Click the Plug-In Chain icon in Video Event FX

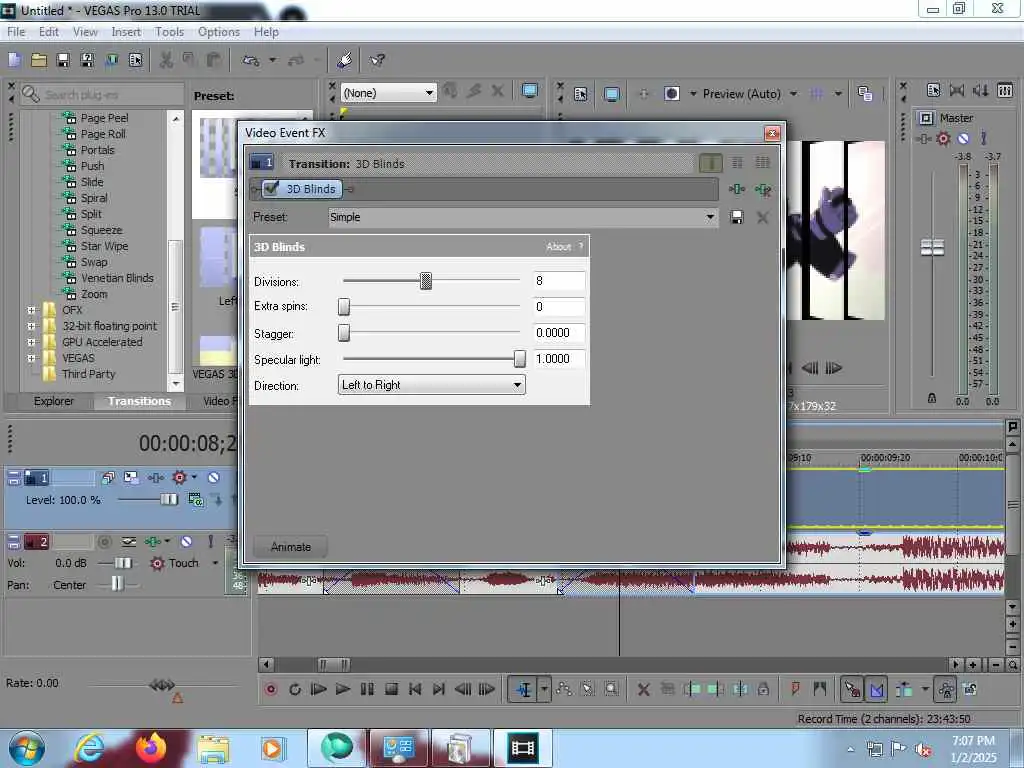pos(737,189)
